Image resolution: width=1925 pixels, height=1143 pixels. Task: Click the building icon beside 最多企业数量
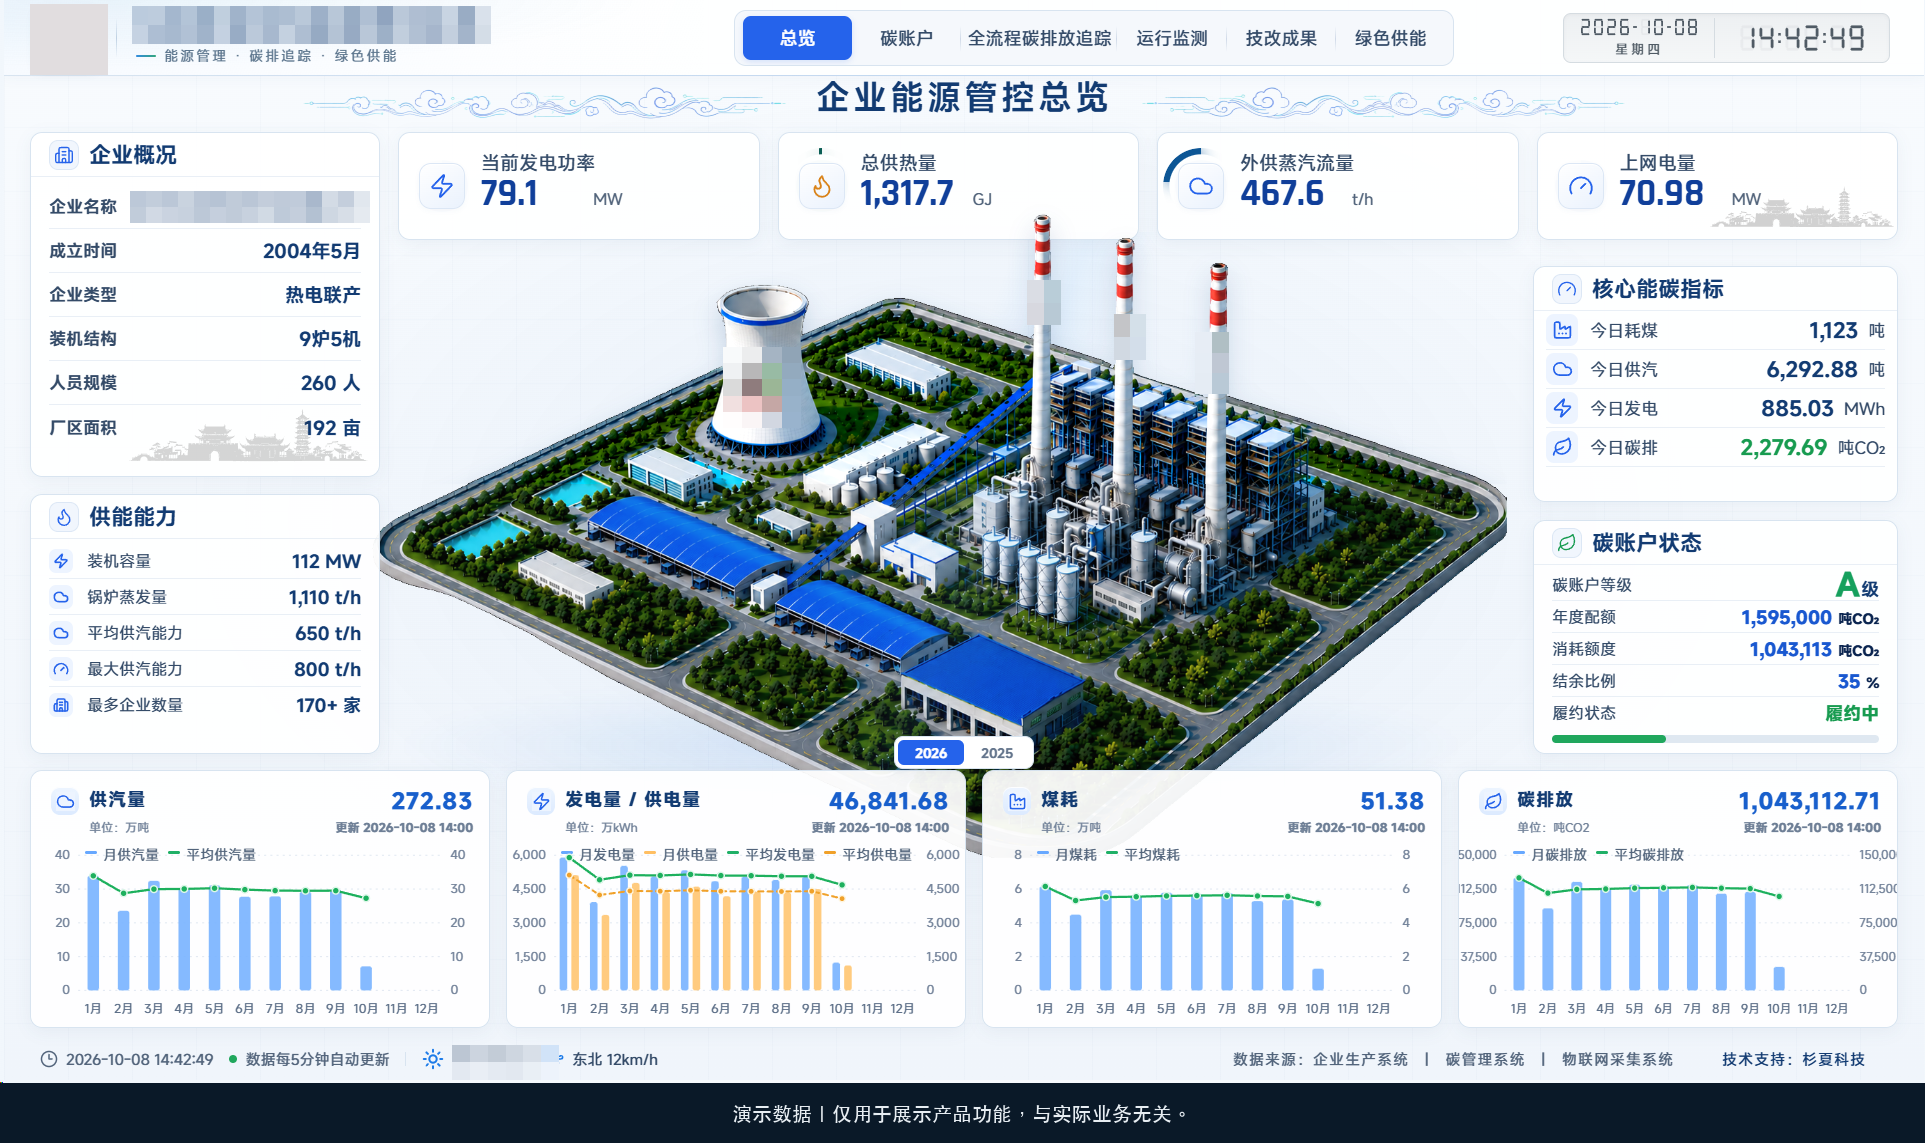tap(61, 705)
